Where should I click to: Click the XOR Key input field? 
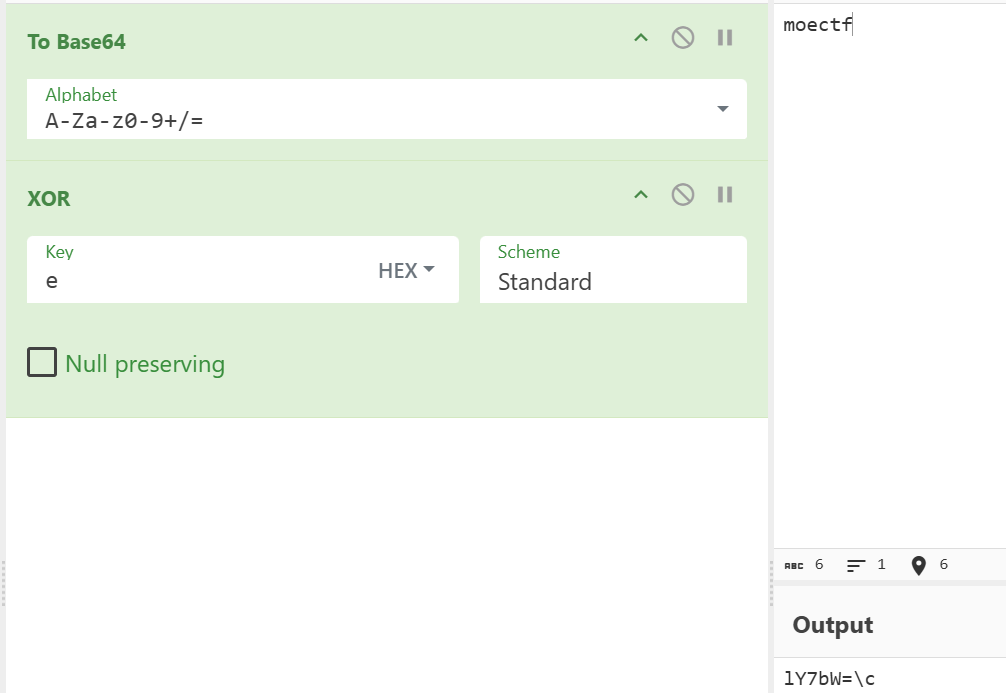coord(200,281)
